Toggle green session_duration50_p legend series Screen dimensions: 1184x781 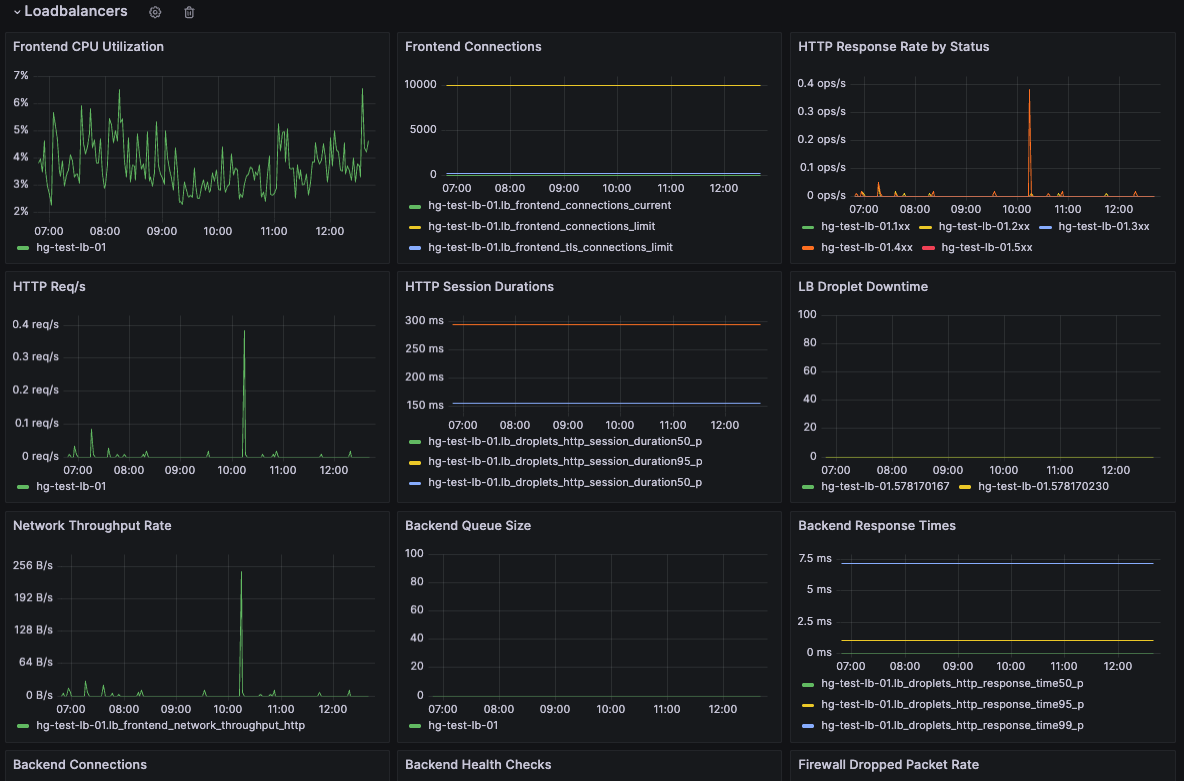click(x=565, y=441)
